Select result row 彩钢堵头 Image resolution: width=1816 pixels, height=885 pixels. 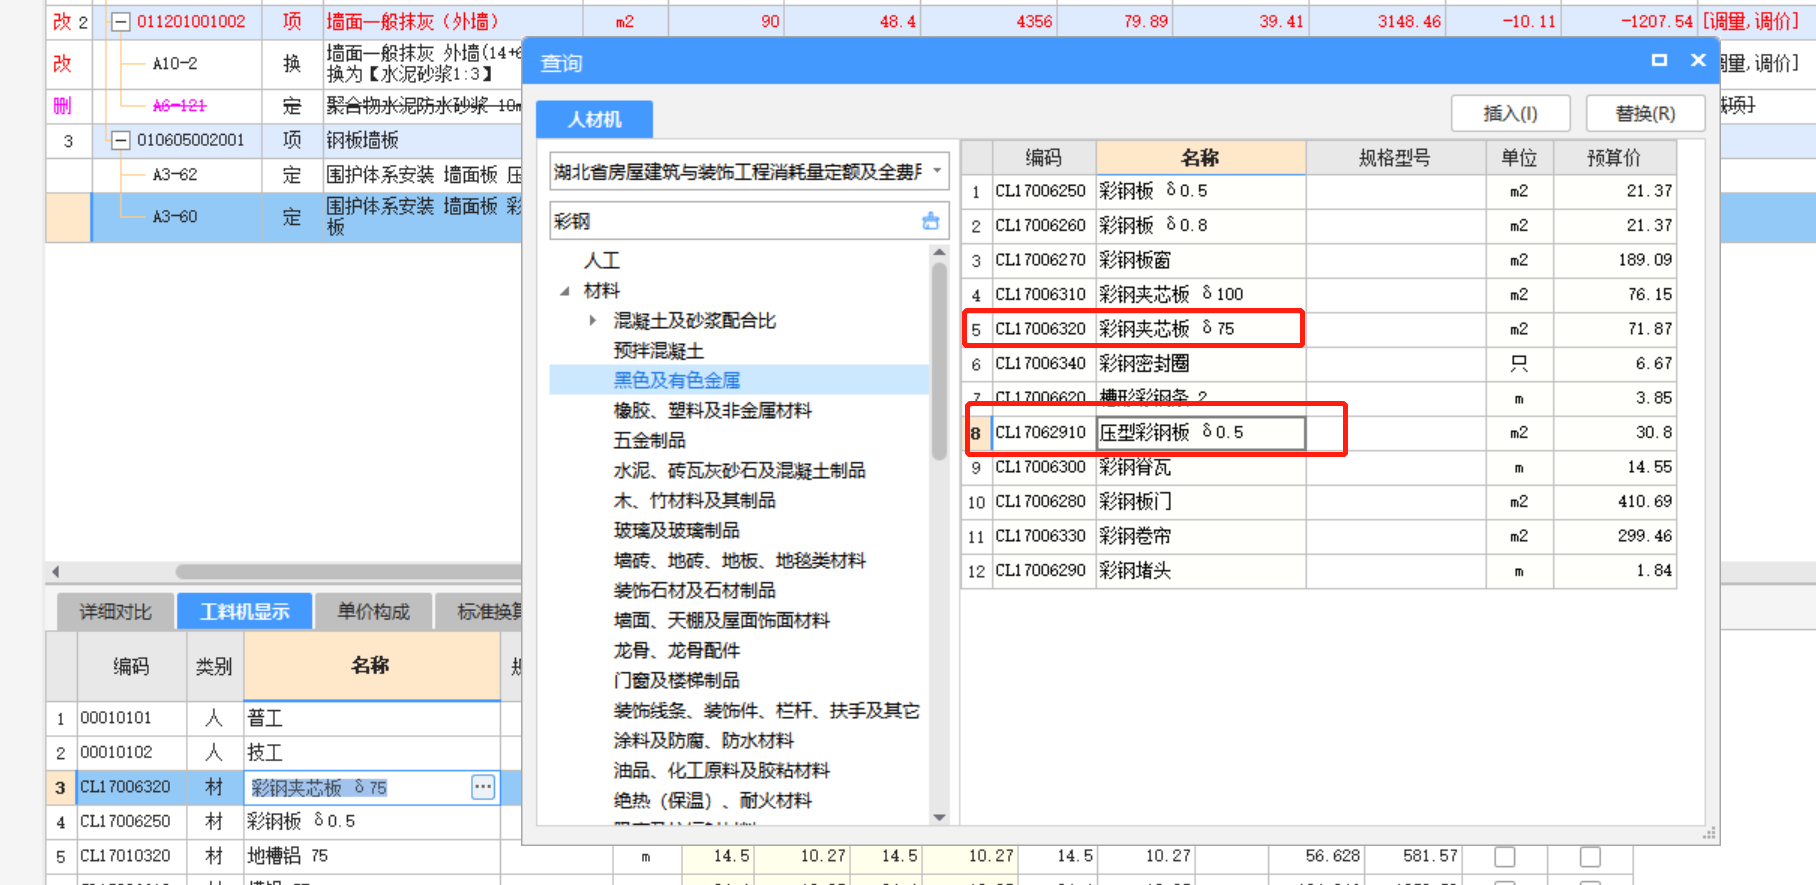coord(1318,570)
